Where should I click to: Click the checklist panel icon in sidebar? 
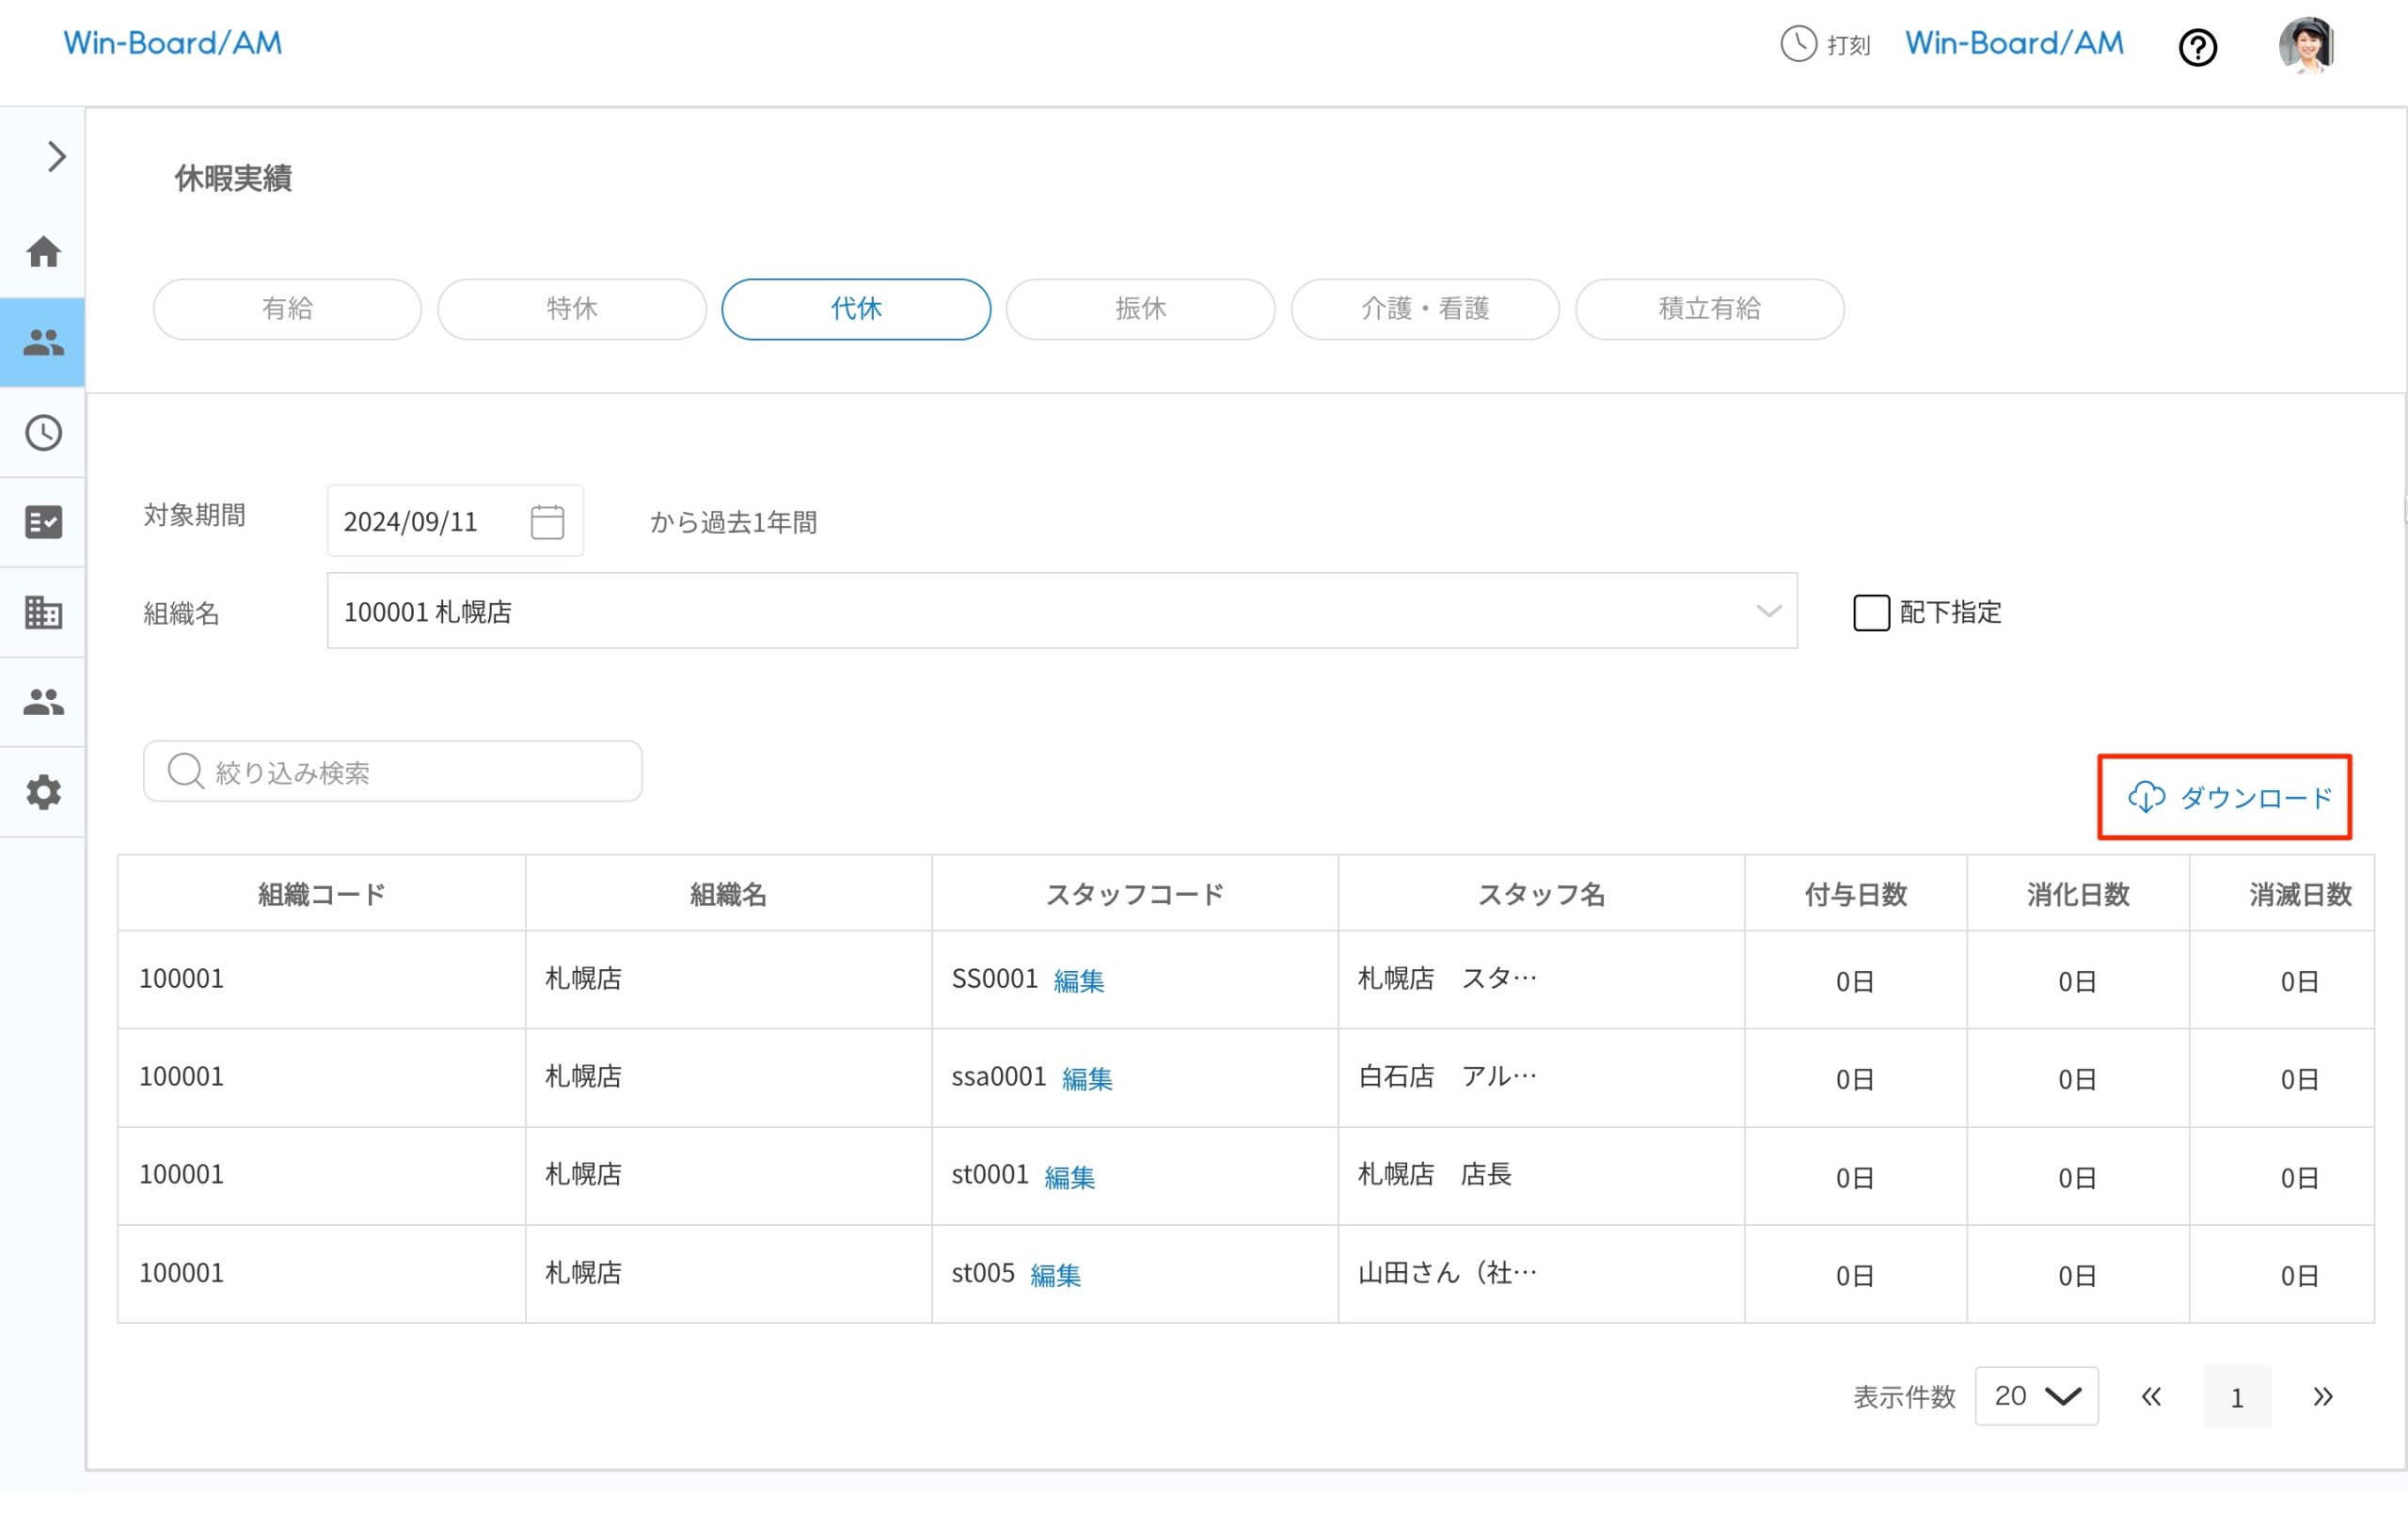[x=43, y=521]
